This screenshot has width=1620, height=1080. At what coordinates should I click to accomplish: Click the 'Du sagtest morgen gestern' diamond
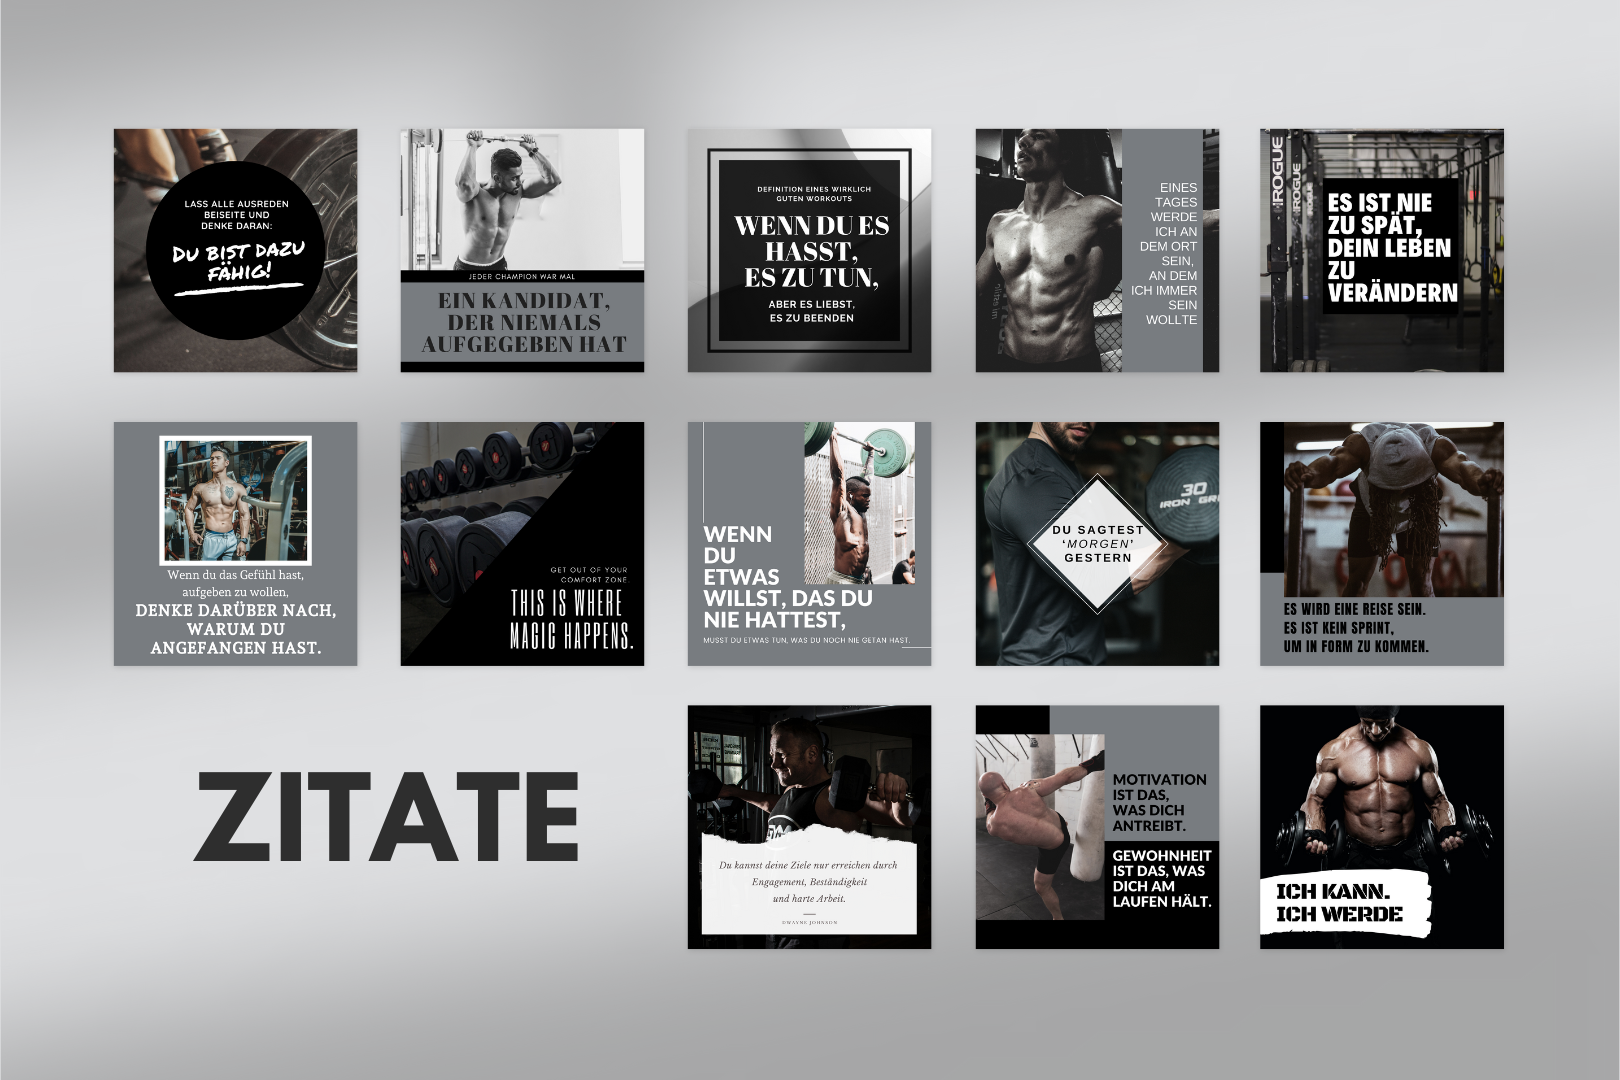pyautogui.click(x=1097, y=543)
